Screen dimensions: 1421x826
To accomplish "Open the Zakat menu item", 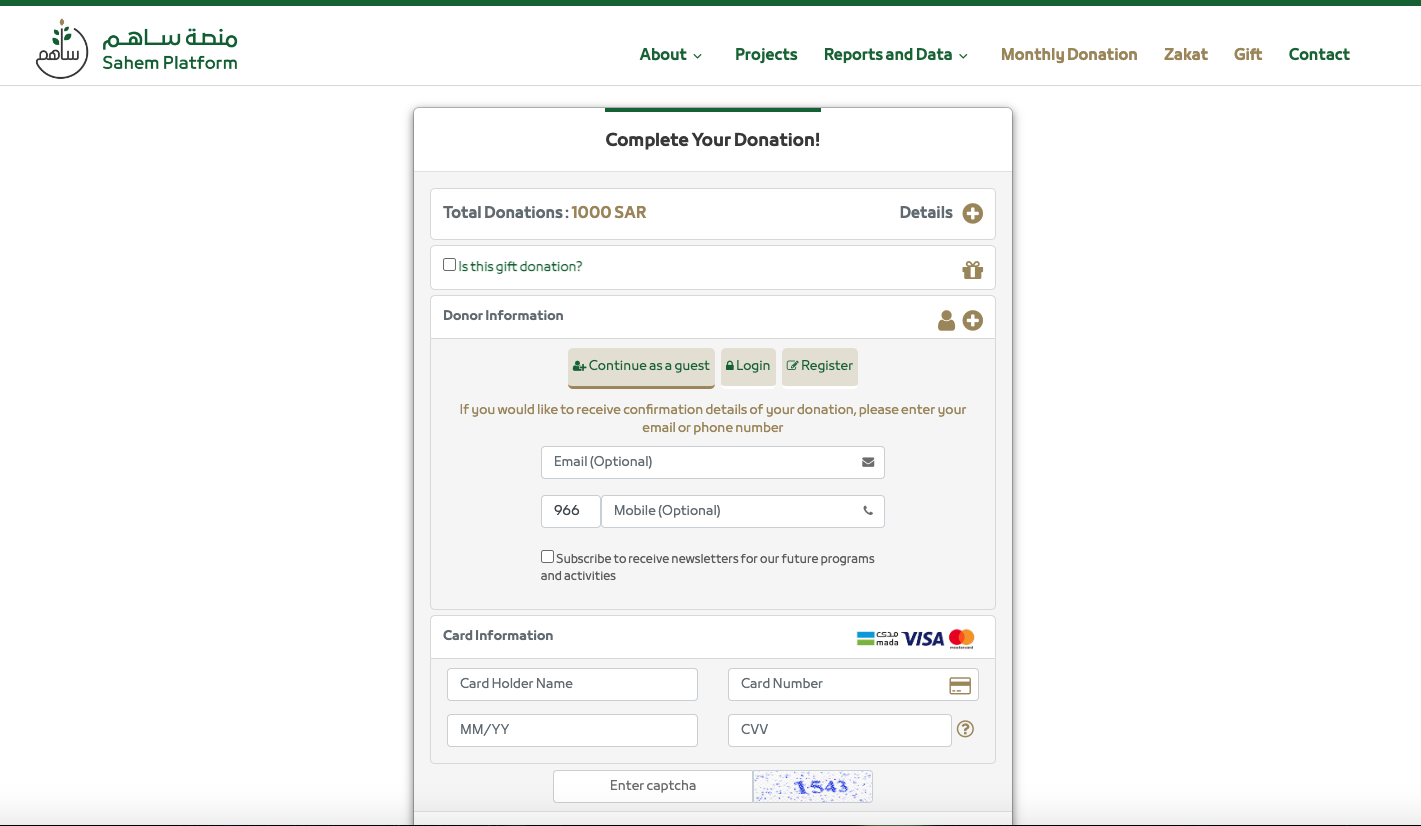I will pyautogui.click(x=1185, y=55).
